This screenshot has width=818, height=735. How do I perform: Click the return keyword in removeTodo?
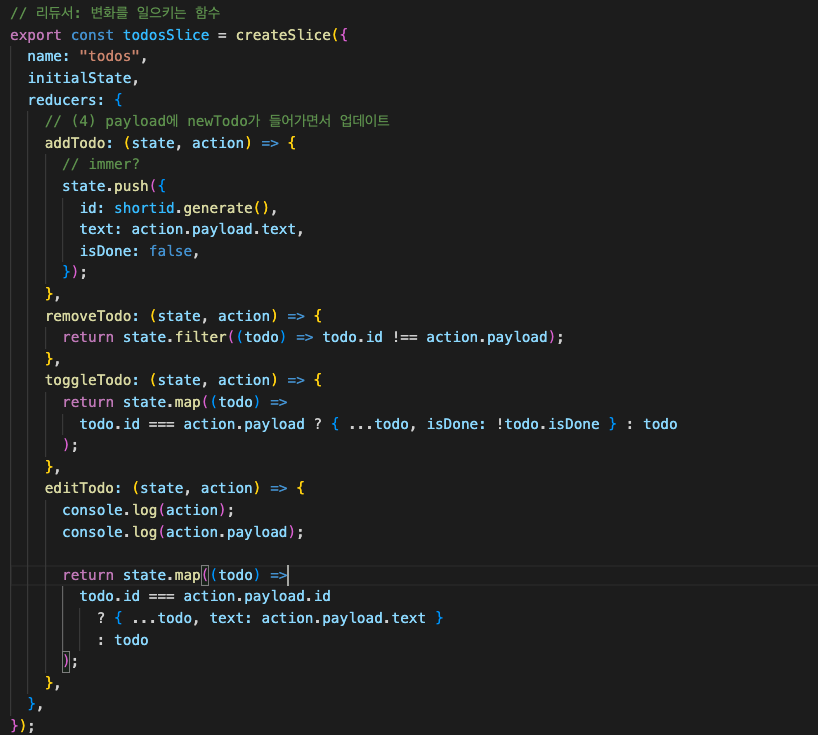(88, 338)
